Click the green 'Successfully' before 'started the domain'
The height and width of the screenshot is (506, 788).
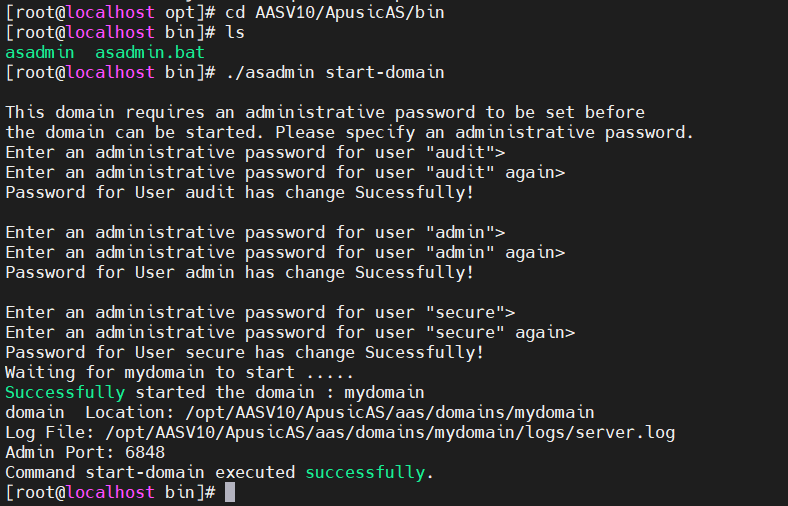65,392
